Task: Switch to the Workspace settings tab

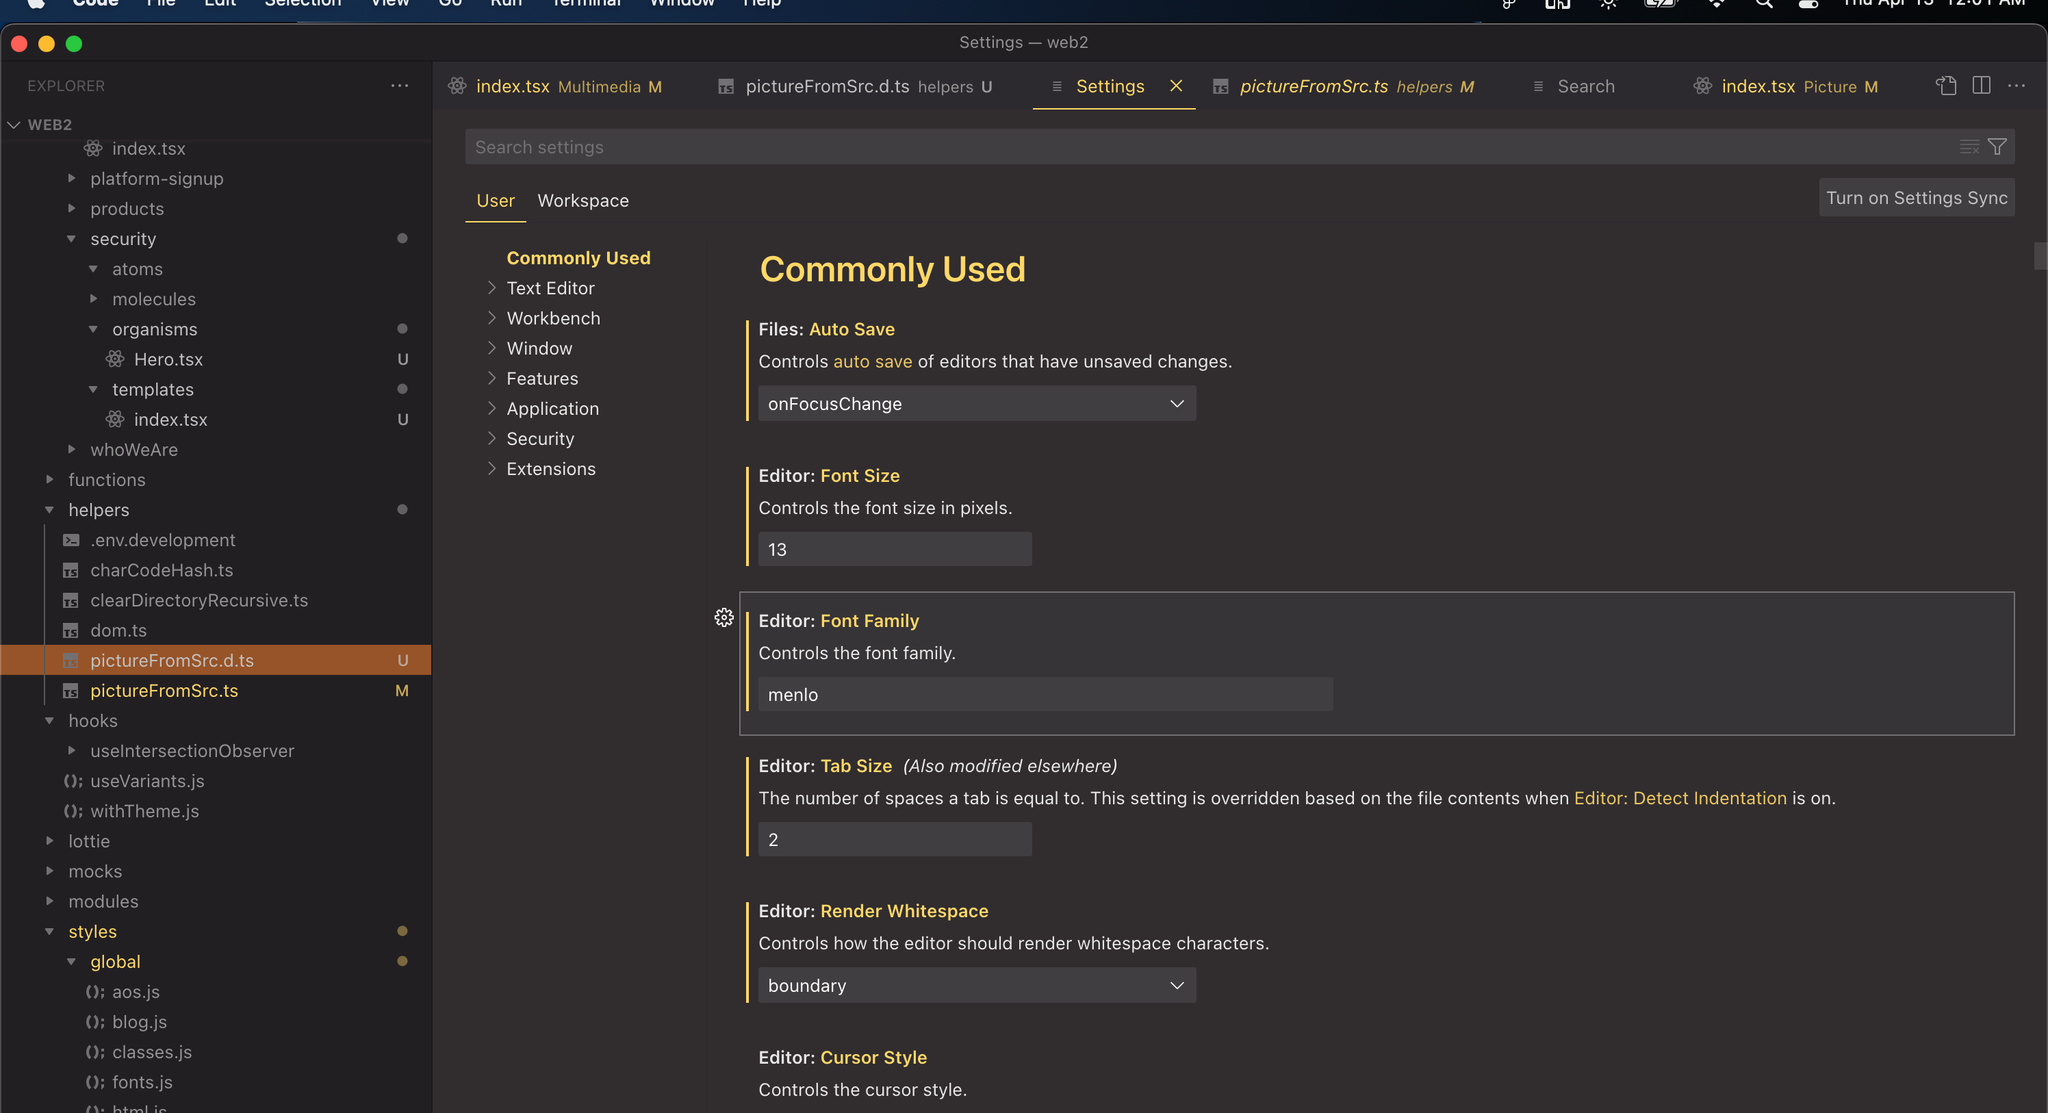Action: (x=583, y=201)
